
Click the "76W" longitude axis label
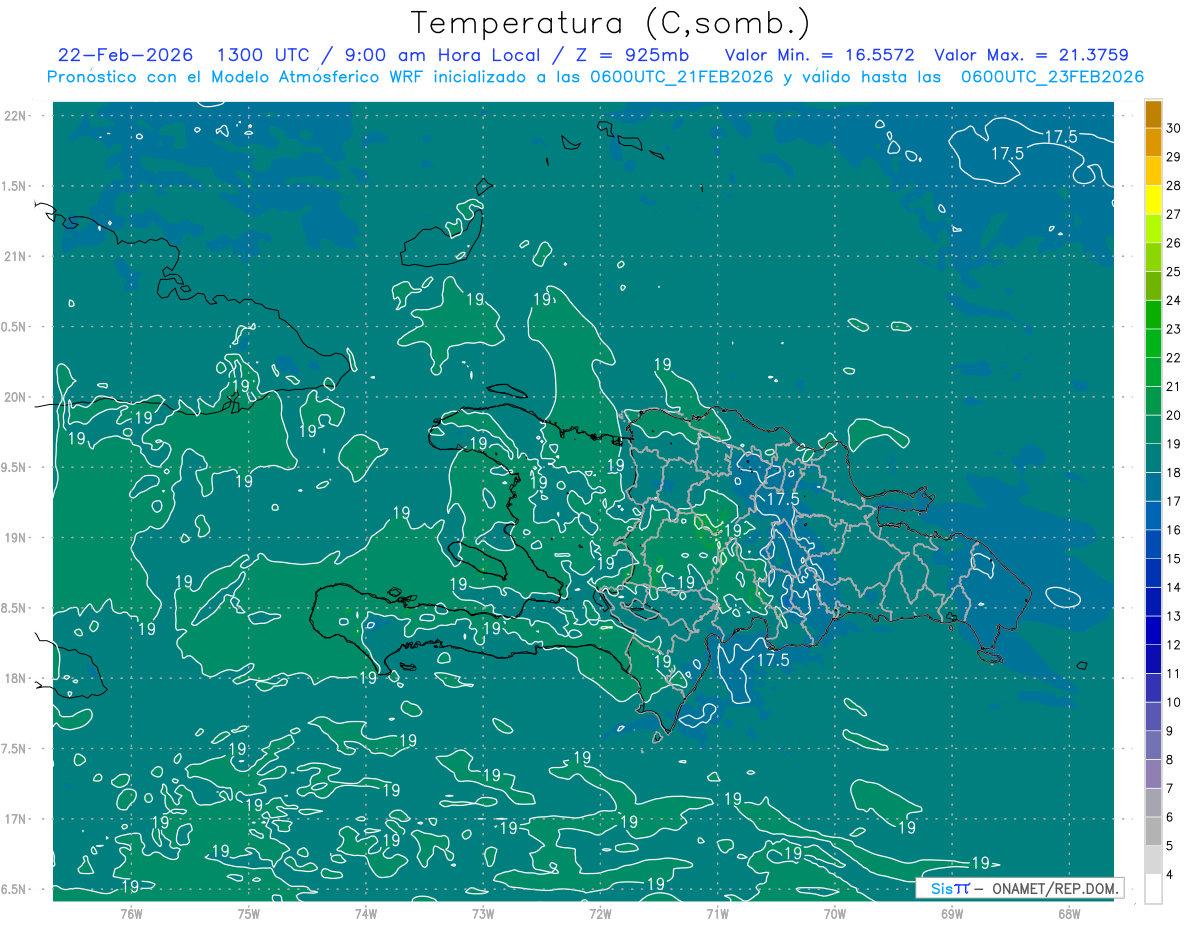(x=131, y=913)
